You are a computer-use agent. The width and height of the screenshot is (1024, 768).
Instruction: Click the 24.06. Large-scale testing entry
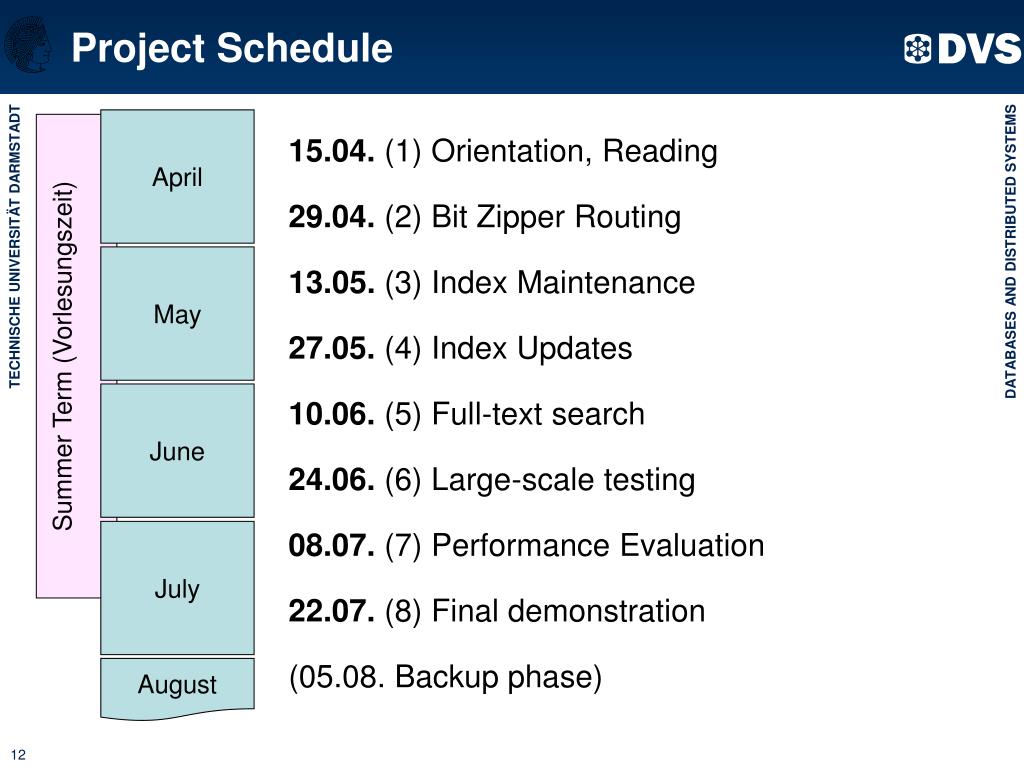(x=492, y=480)
